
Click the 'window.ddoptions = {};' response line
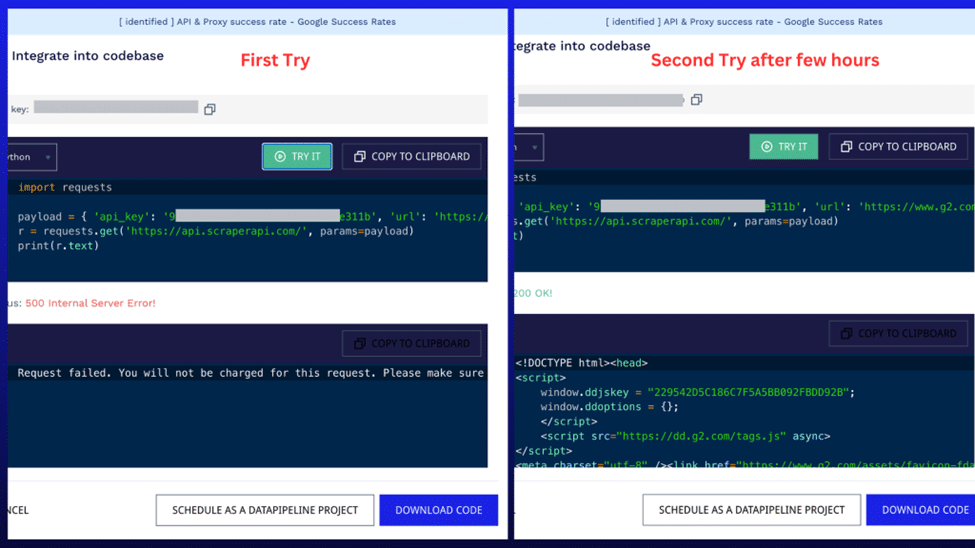tap(609, 407)
